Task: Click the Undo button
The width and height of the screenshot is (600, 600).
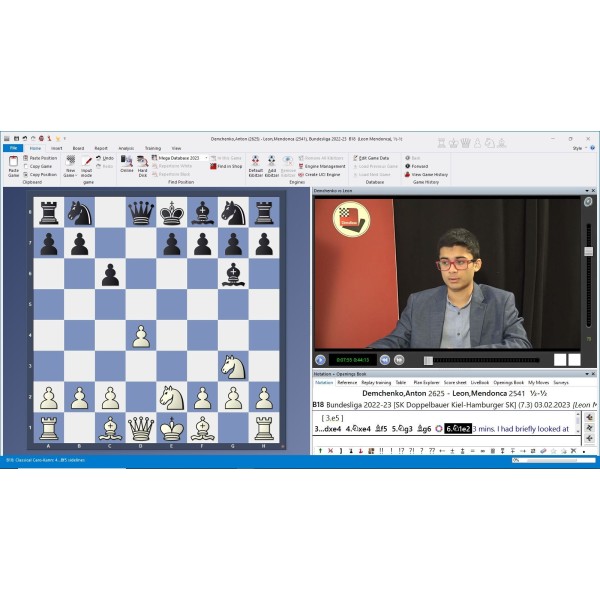Action: [104, 158]
